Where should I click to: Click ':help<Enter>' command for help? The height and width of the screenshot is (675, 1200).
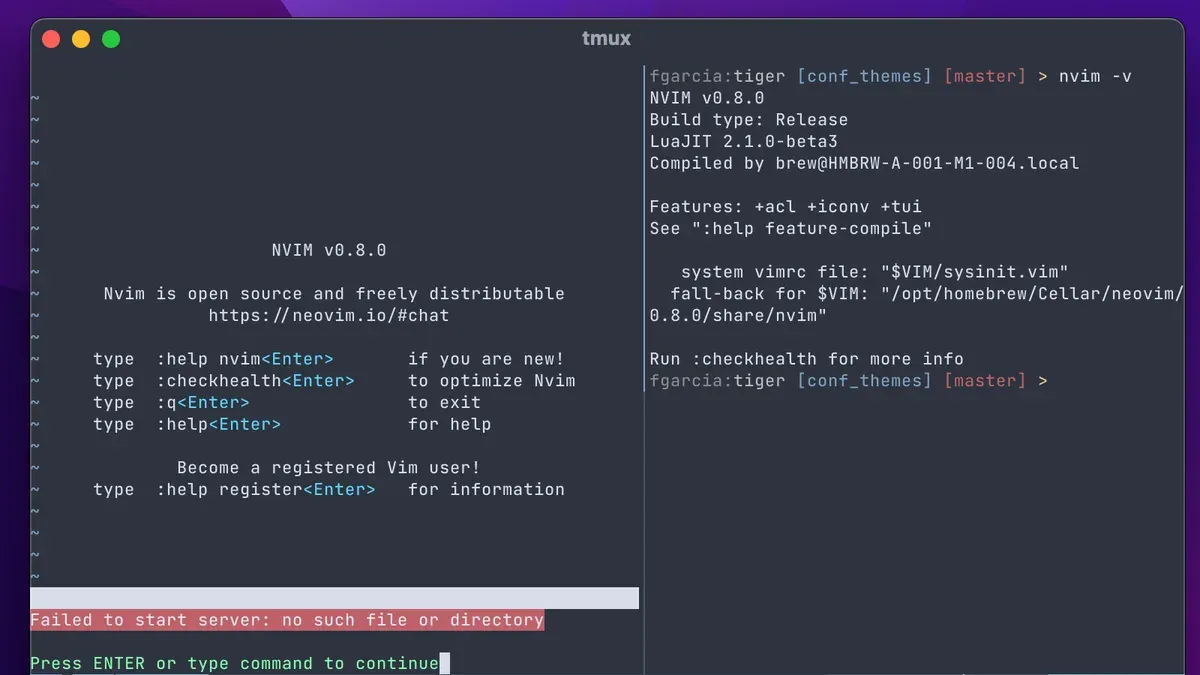click(218, 424)
